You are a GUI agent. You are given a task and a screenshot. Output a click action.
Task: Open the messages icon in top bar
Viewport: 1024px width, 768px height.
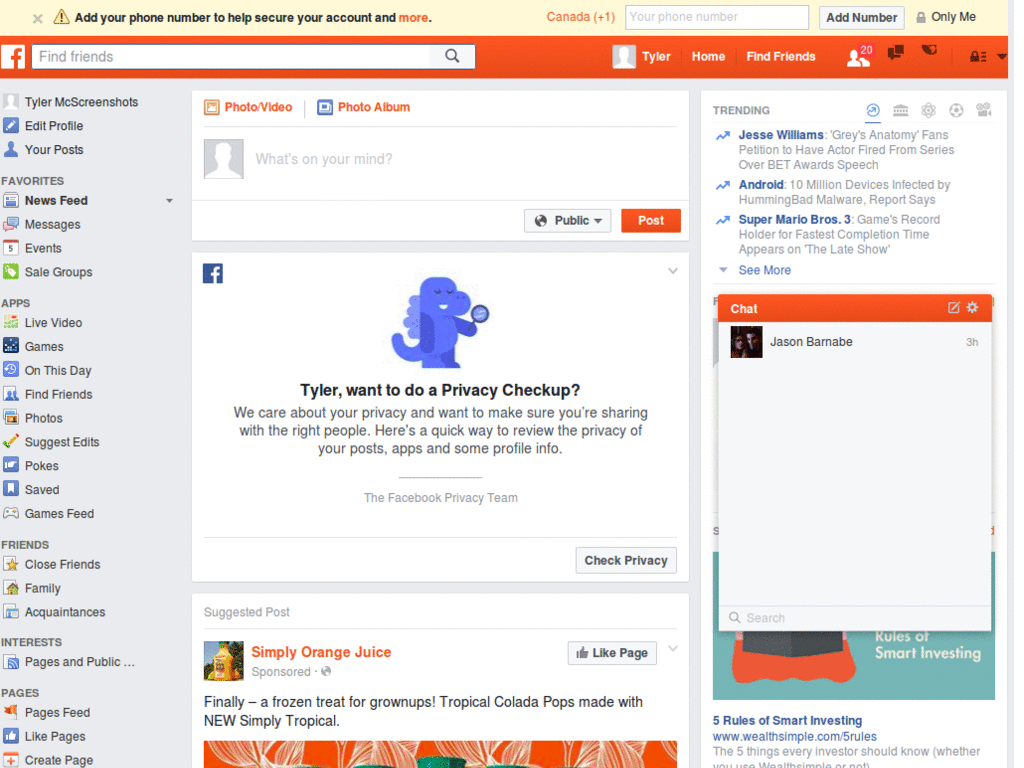pos(895,53)
